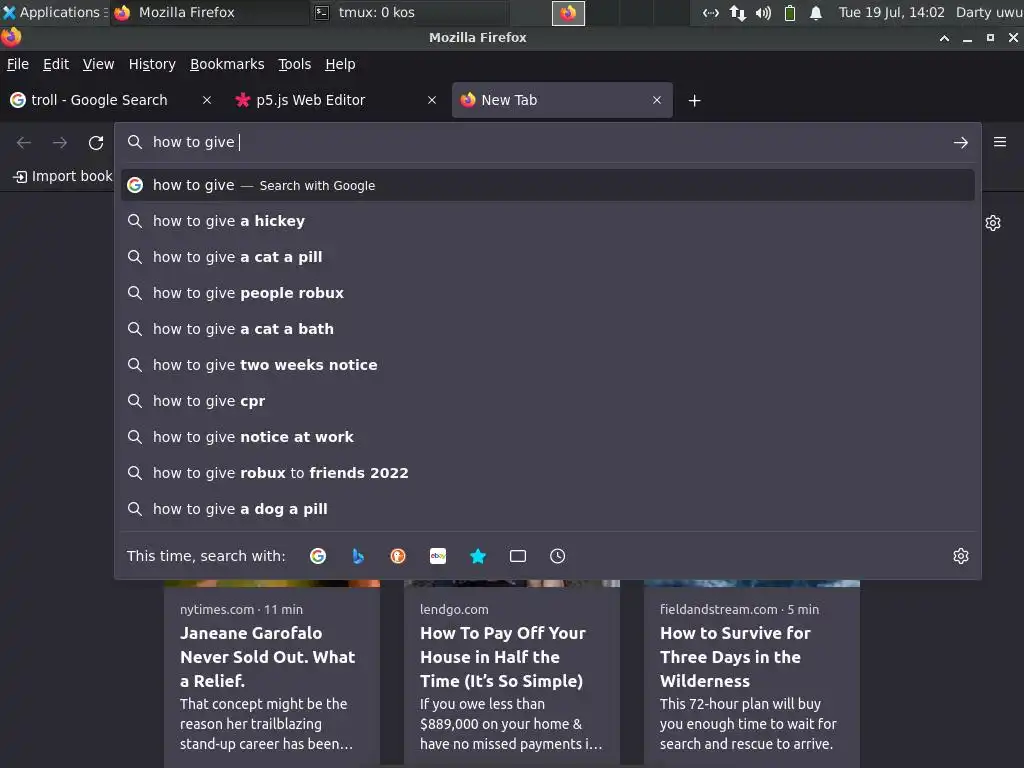
Task: Select suggestion 'how to give a dog a pill'
Action: point(547,509)
